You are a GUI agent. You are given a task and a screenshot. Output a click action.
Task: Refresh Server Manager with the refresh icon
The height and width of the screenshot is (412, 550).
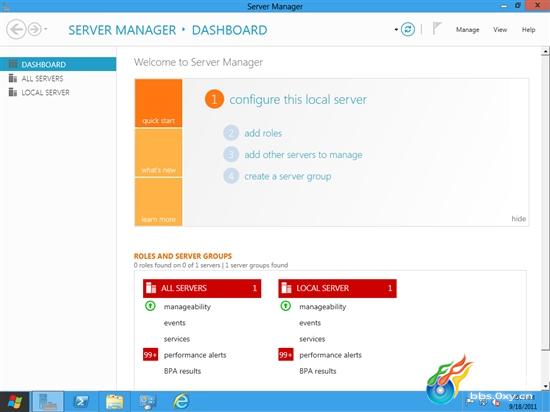tap(408, 29)
